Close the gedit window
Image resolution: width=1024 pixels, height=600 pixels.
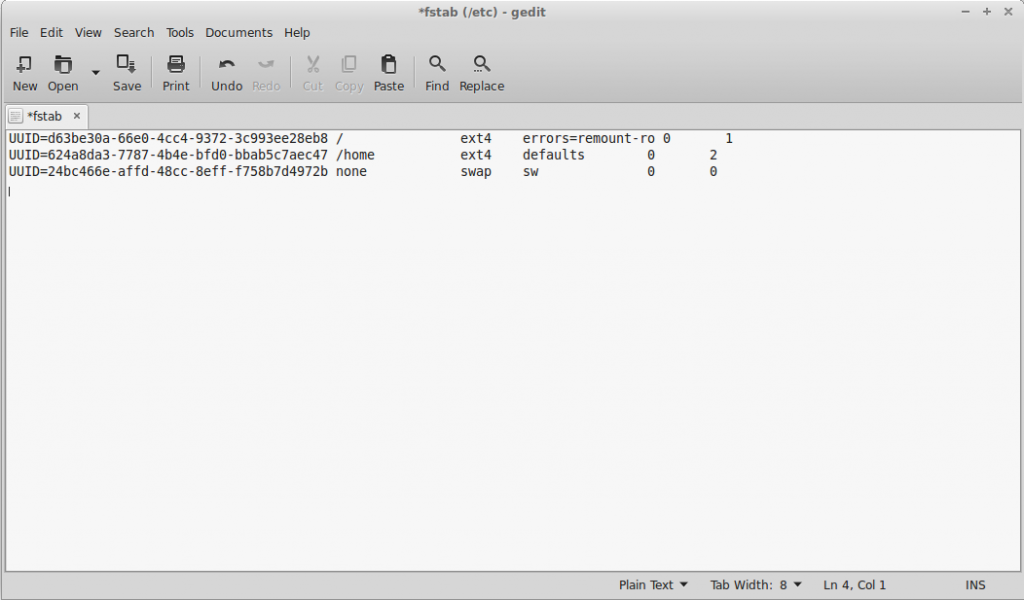click(1008, 12)
